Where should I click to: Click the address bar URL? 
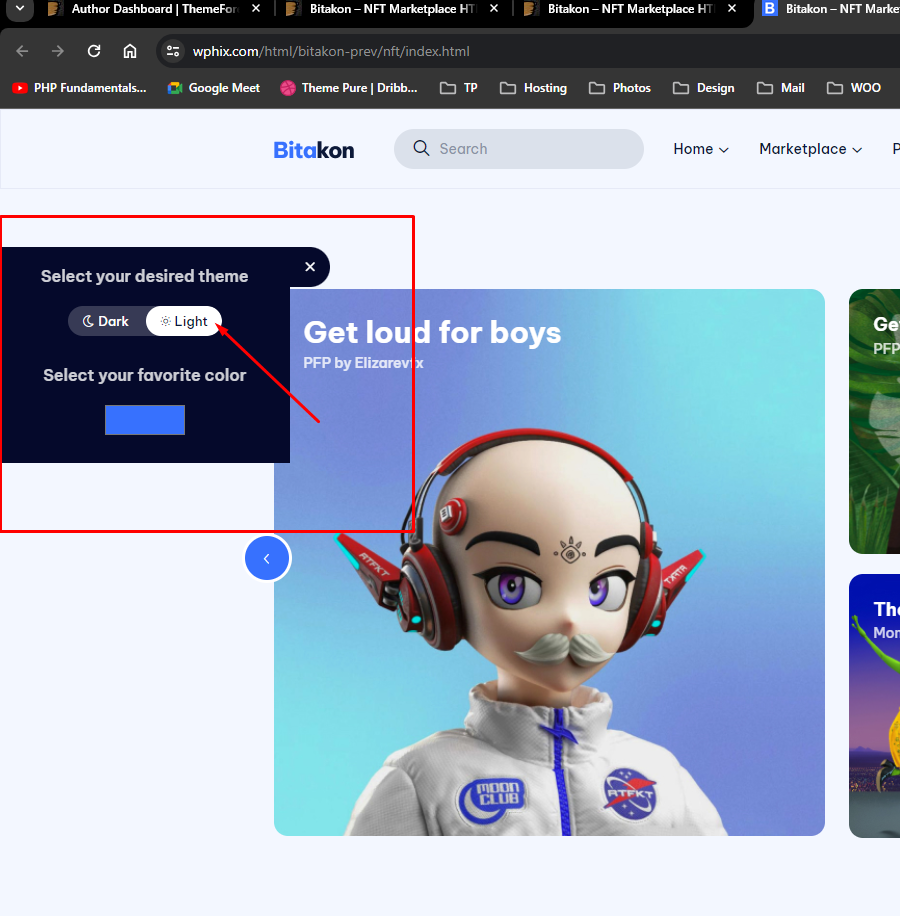pyautogui.click(x=331, y=51)
